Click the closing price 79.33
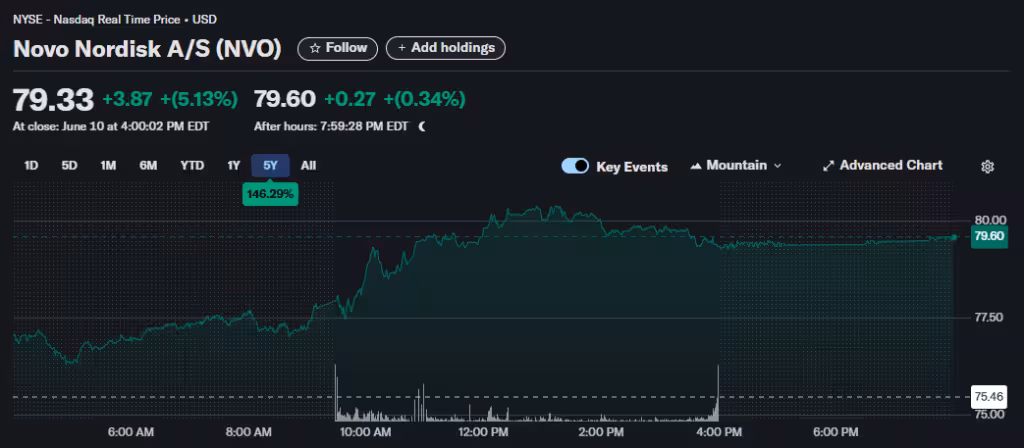 pos(54,99)
